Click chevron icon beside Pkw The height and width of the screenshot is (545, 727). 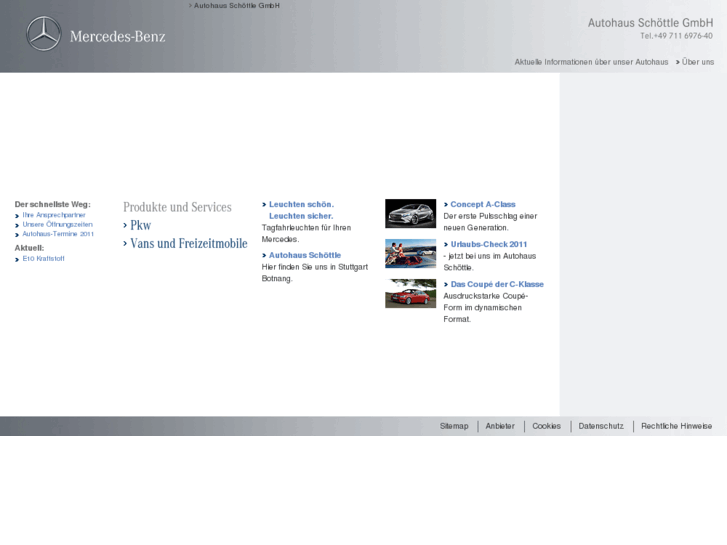point(125,225)
